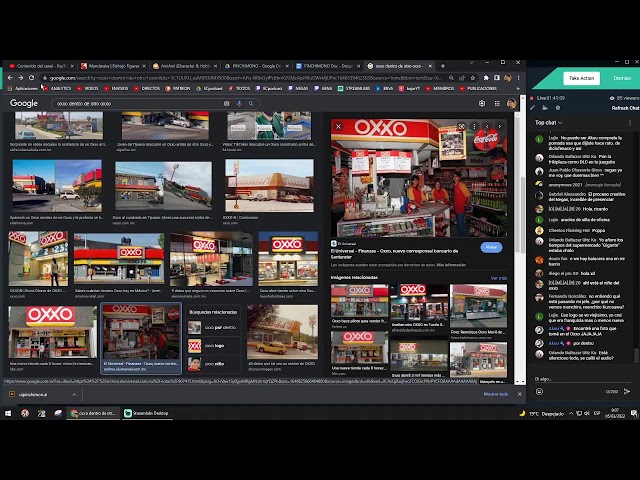Open the ANALYTICS bookmark
The image size is (640, 480).
(x=58, y=89)
